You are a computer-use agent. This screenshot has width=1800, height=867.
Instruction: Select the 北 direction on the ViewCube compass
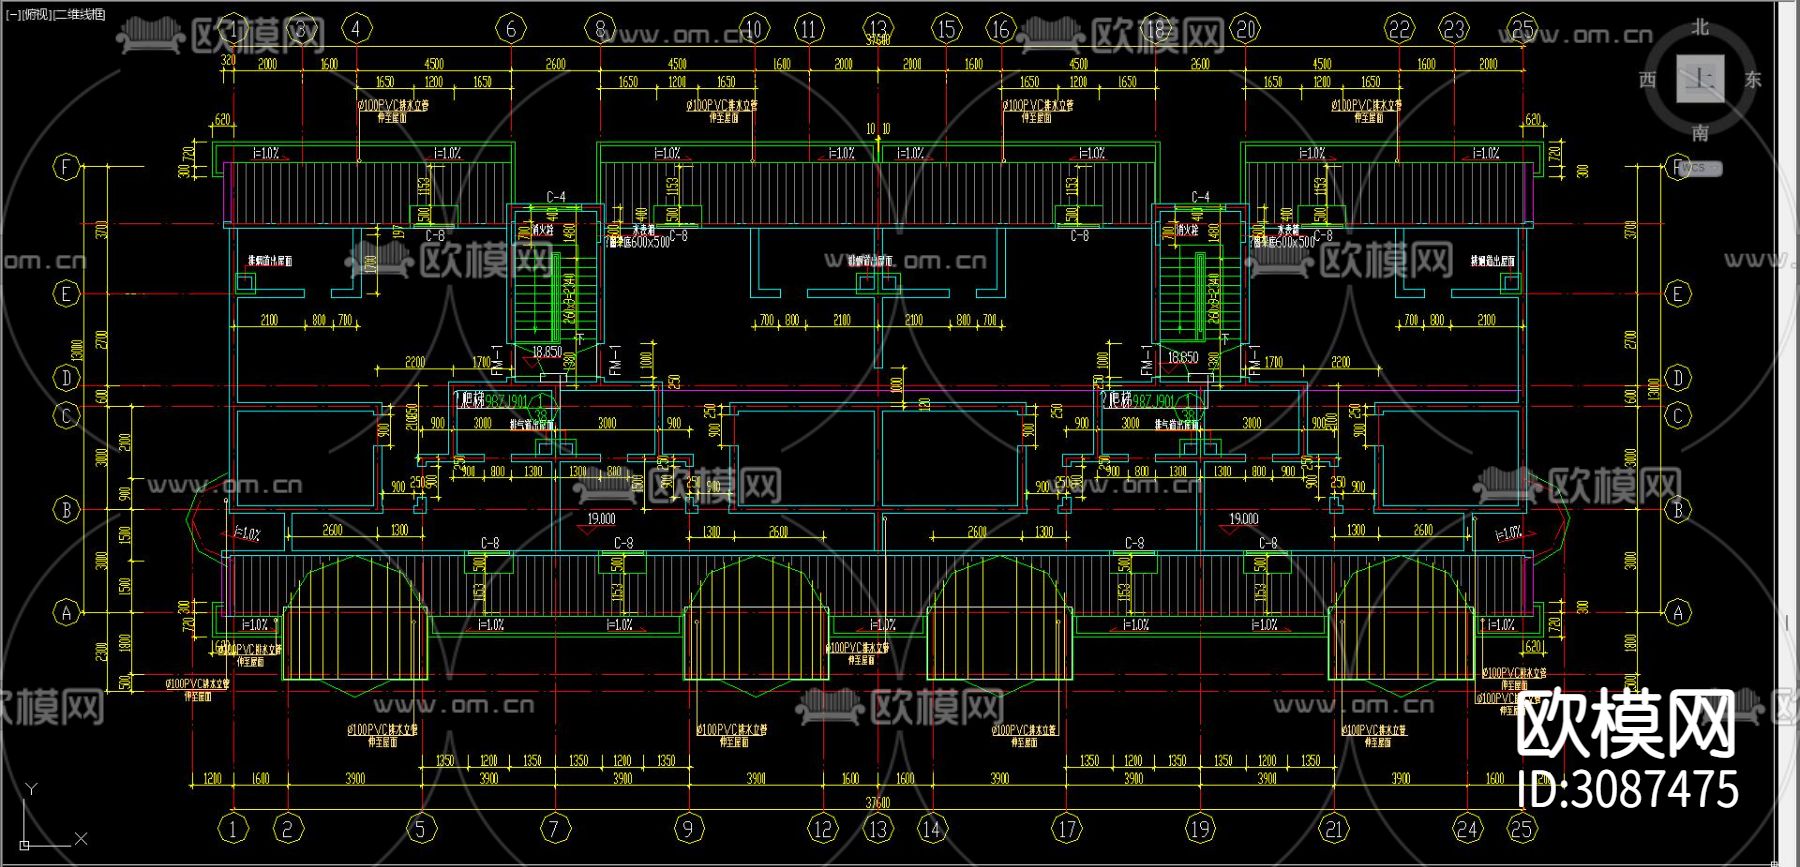[x=1701, y=28]
